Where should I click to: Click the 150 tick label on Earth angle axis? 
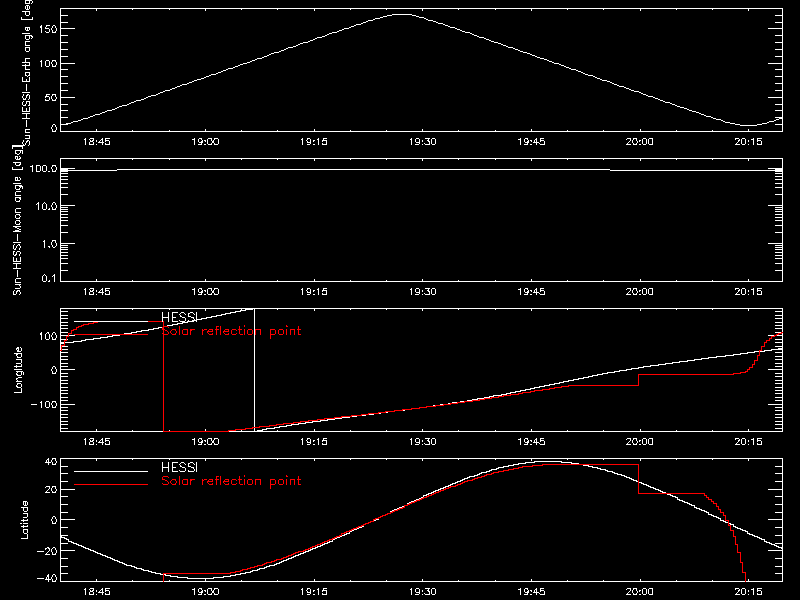(x=48, y=29)
